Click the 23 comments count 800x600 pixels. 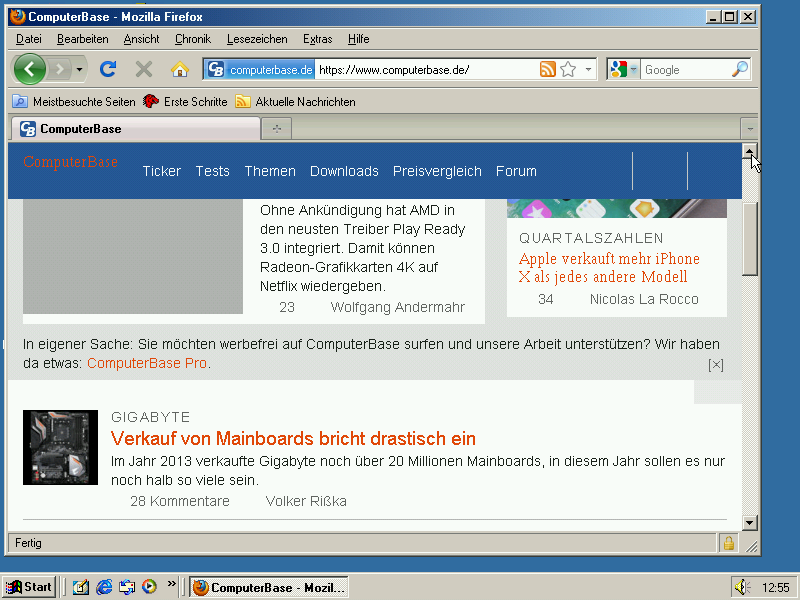coord(287,307)
